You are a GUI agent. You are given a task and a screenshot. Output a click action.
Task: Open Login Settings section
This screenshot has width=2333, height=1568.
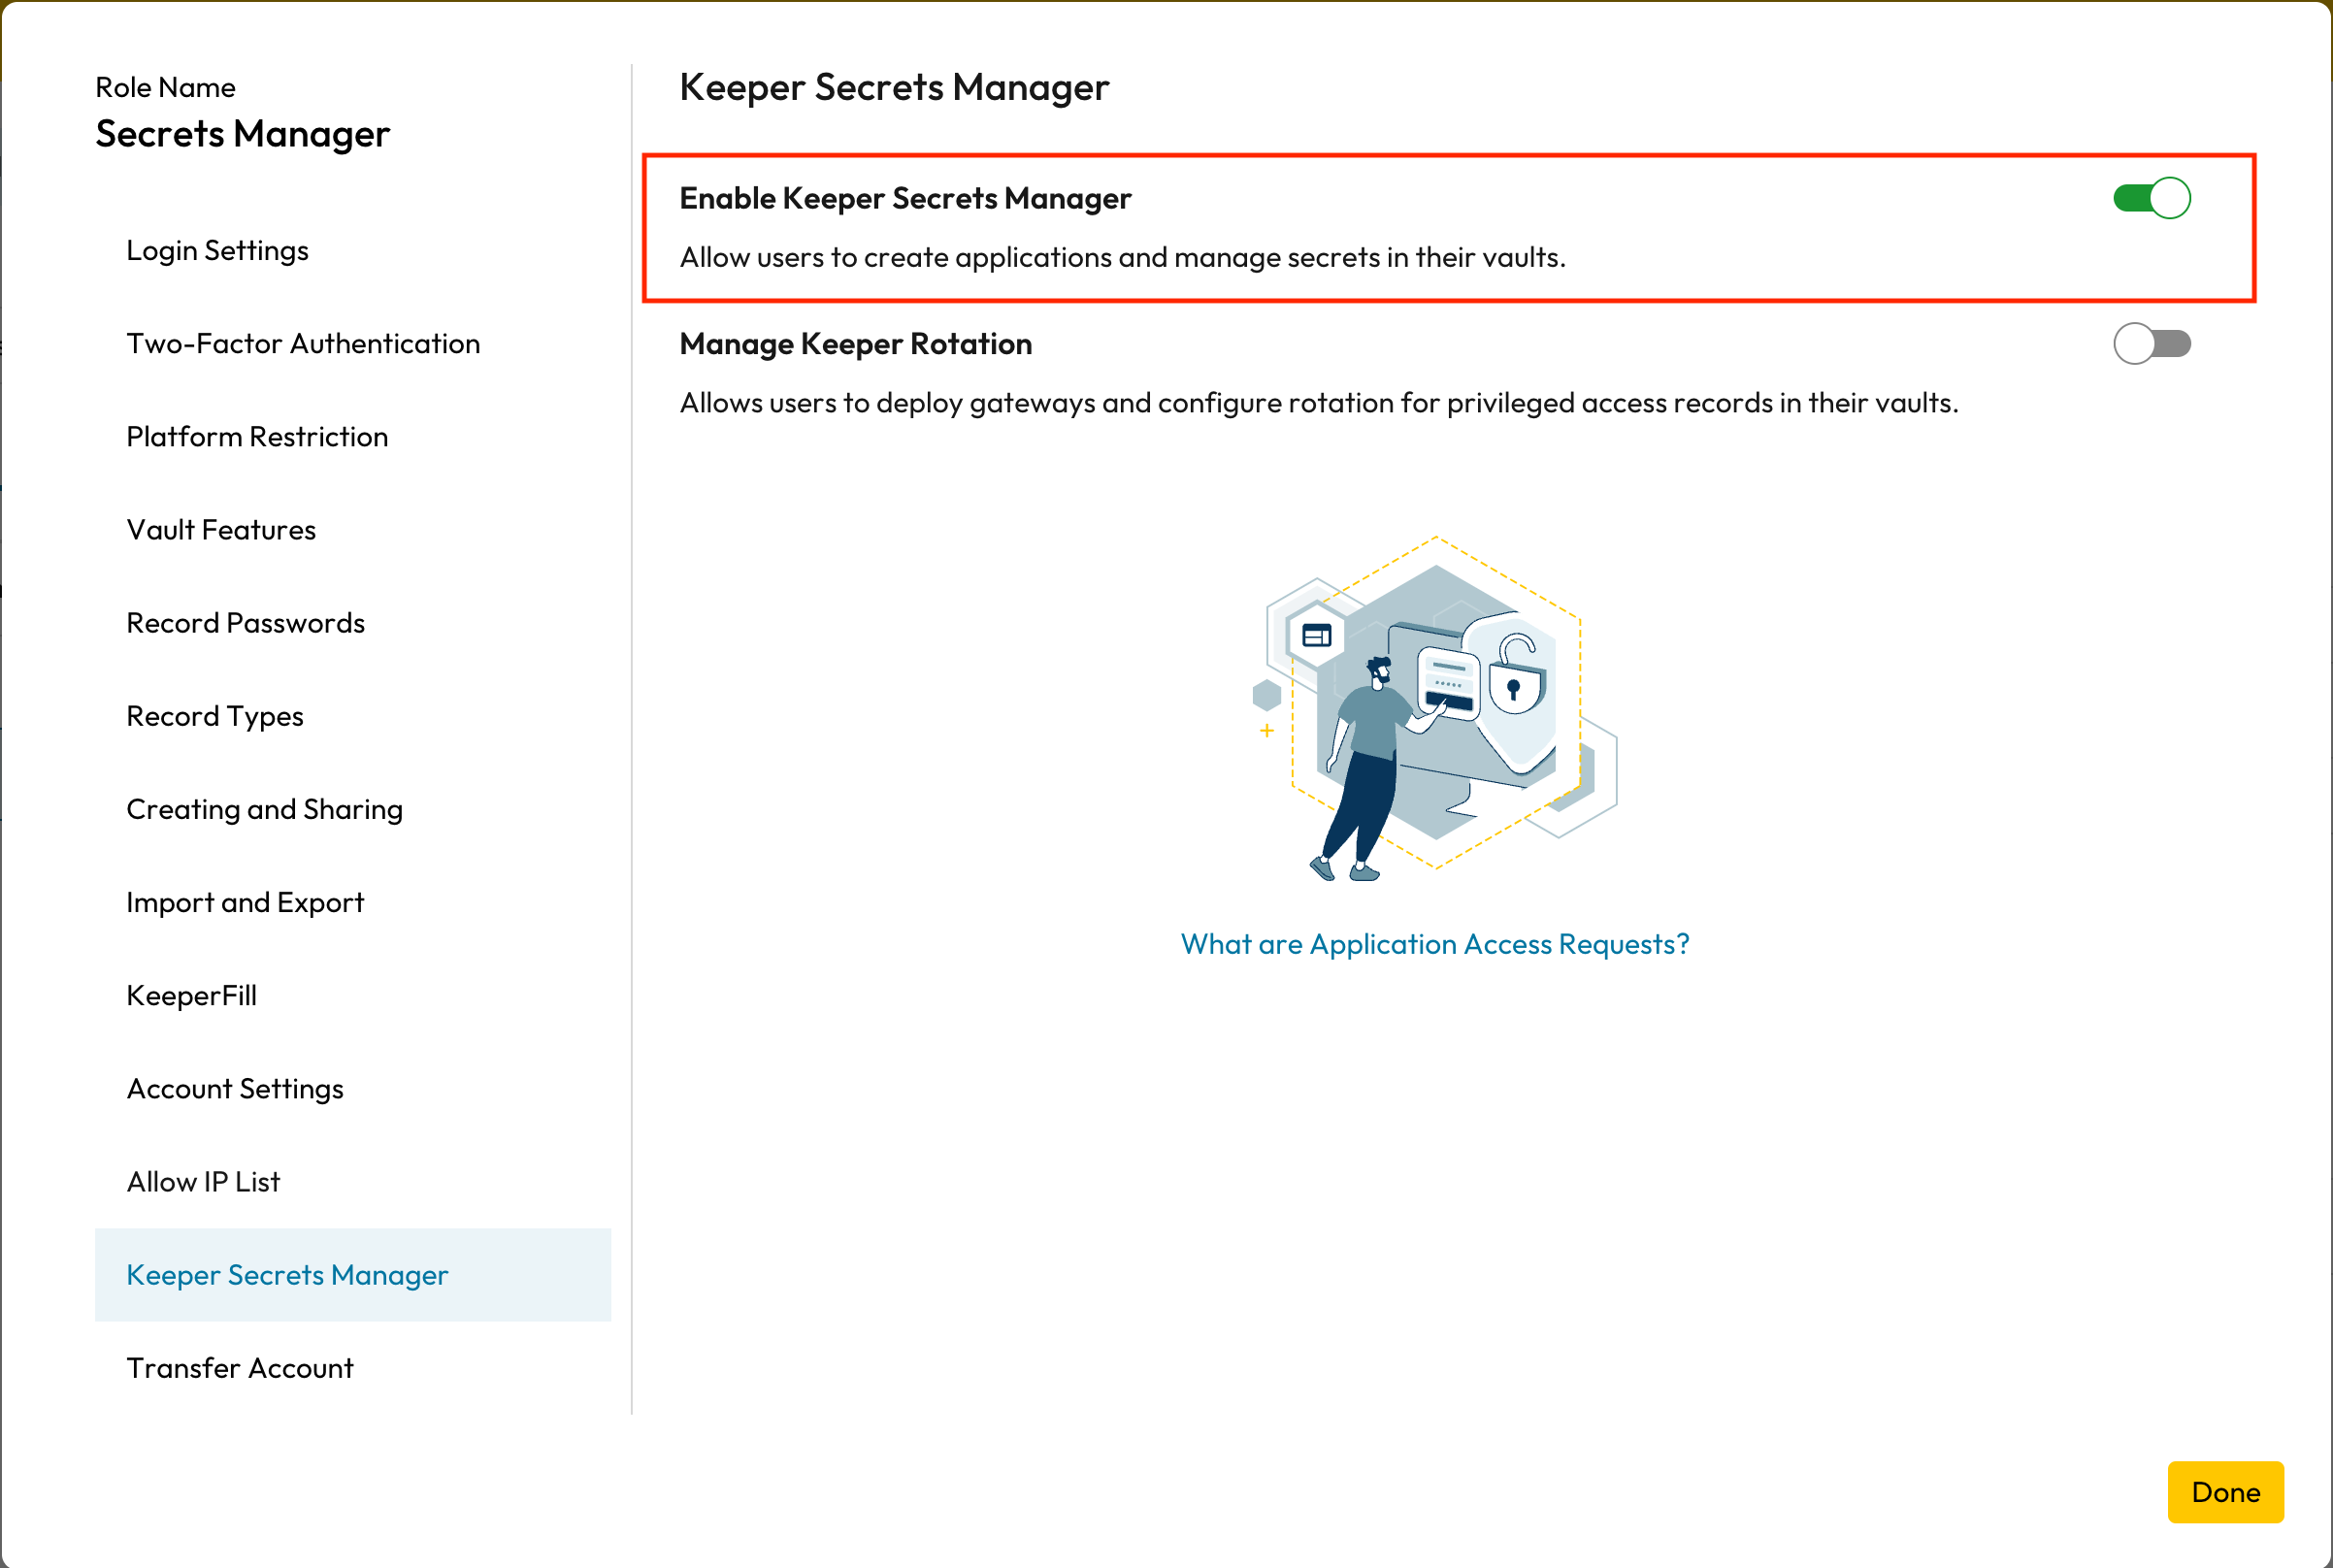coord(217,250)
